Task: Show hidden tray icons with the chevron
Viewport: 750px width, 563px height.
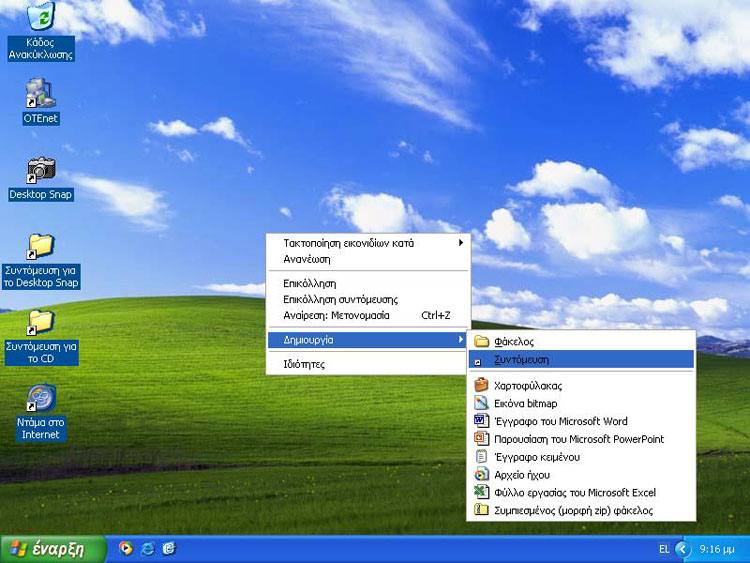Action: click(683, 549)
